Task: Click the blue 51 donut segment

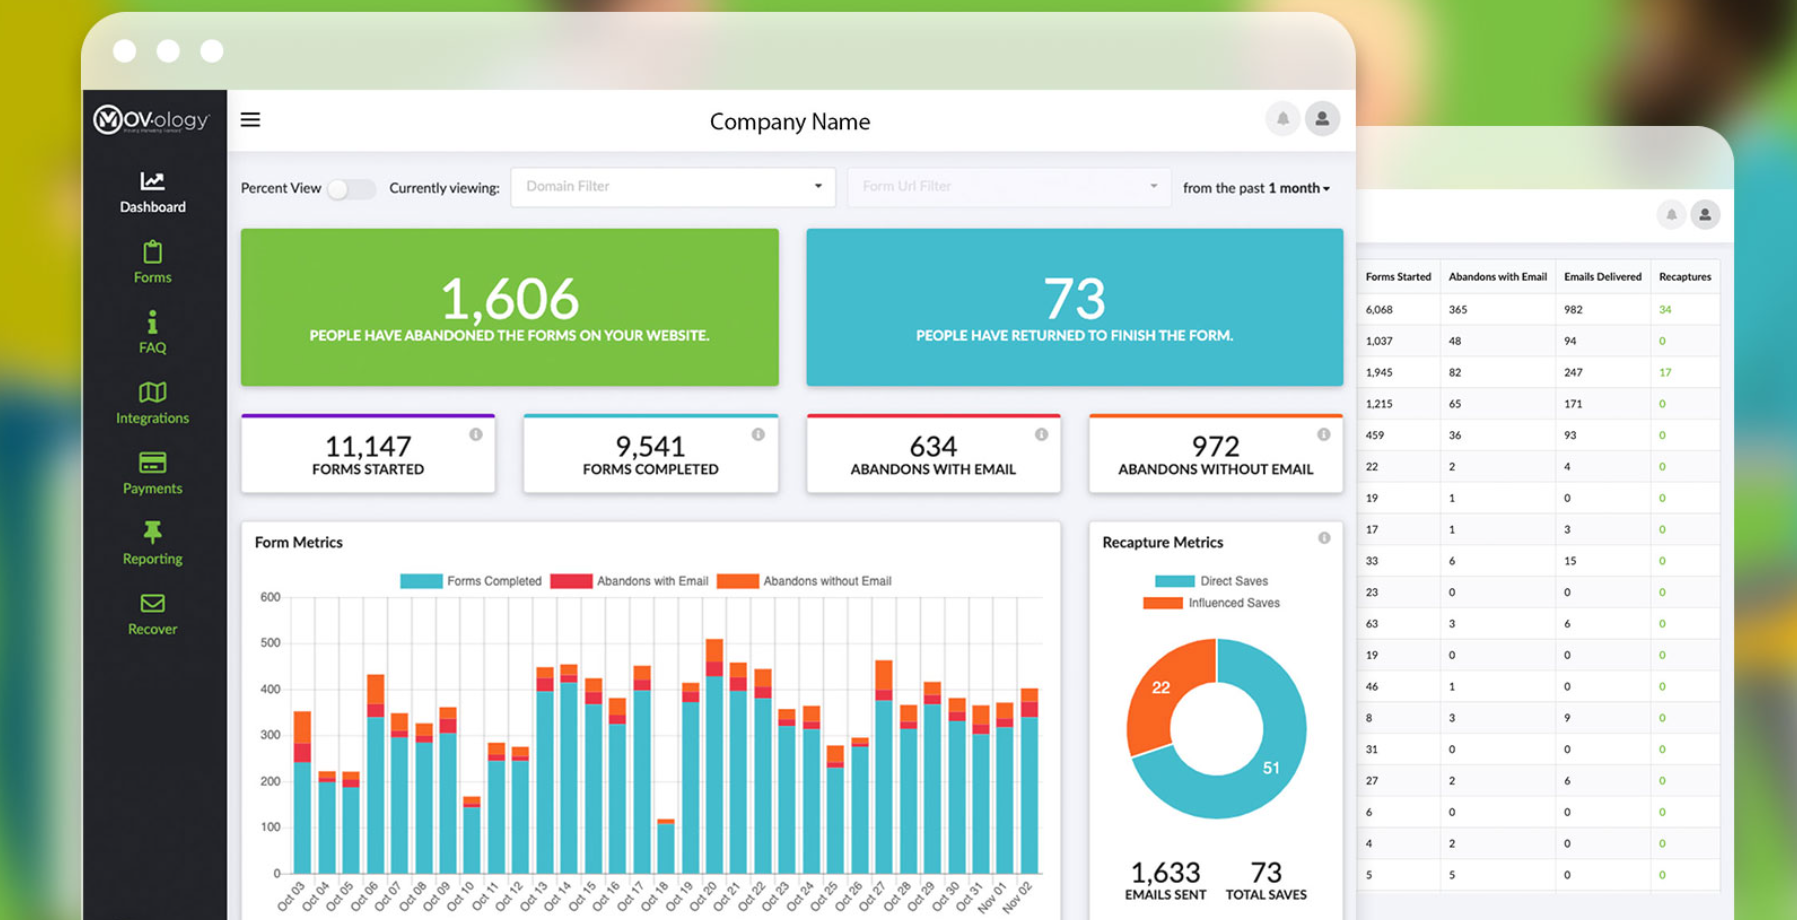Action: [1271, 767]
